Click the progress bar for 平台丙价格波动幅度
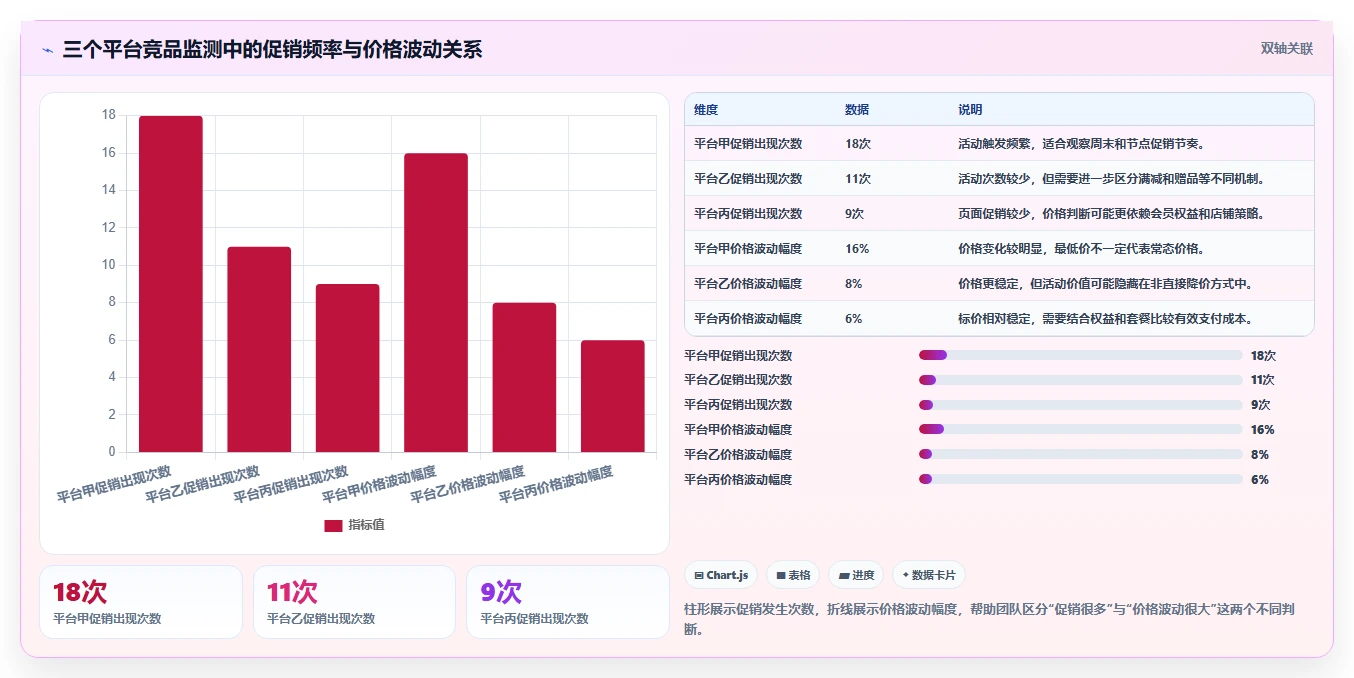Screen dimensions: 1354x678 click(x=1080, y=480)
